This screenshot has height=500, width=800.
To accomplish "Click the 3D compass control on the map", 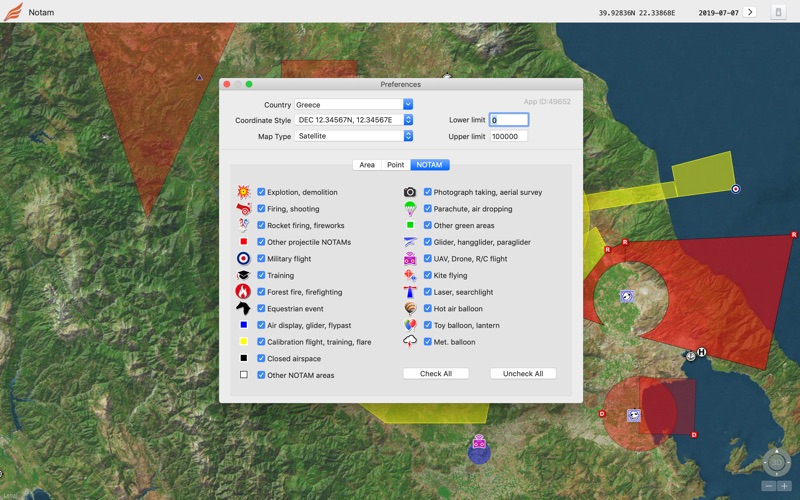I will (777, 462).
